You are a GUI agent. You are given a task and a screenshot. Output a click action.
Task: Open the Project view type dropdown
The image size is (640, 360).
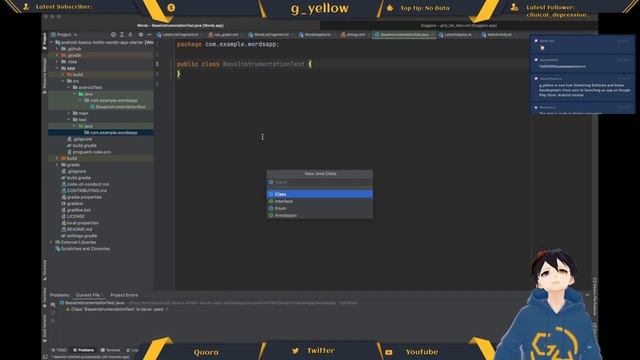tap(64, 35)
